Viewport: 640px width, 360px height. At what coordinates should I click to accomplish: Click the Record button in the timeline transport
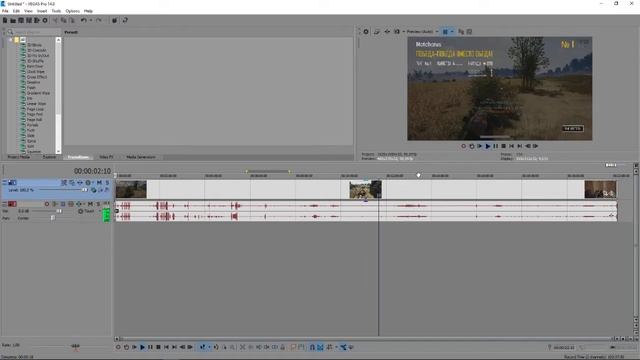pos(118,347)
